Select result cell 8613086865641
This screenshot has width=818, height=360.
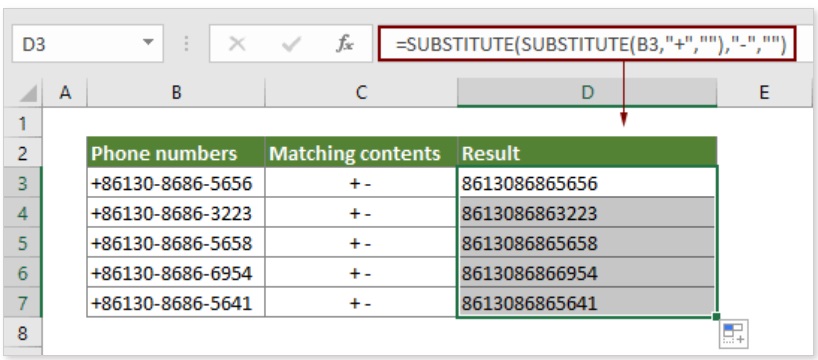(587, 303)
